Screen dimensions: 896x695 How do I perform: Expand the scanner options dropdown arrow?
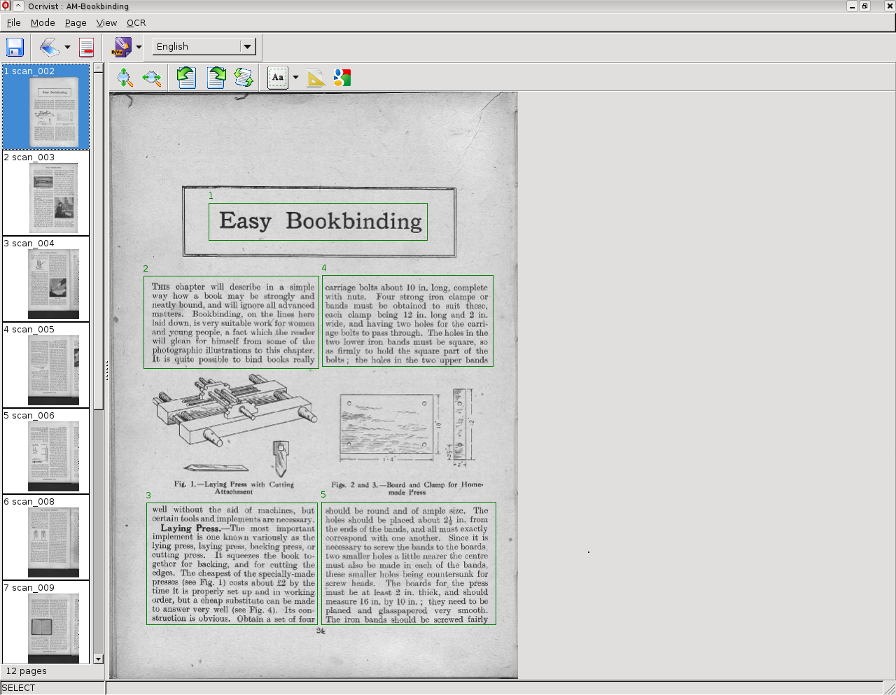(x=67, y=47)
